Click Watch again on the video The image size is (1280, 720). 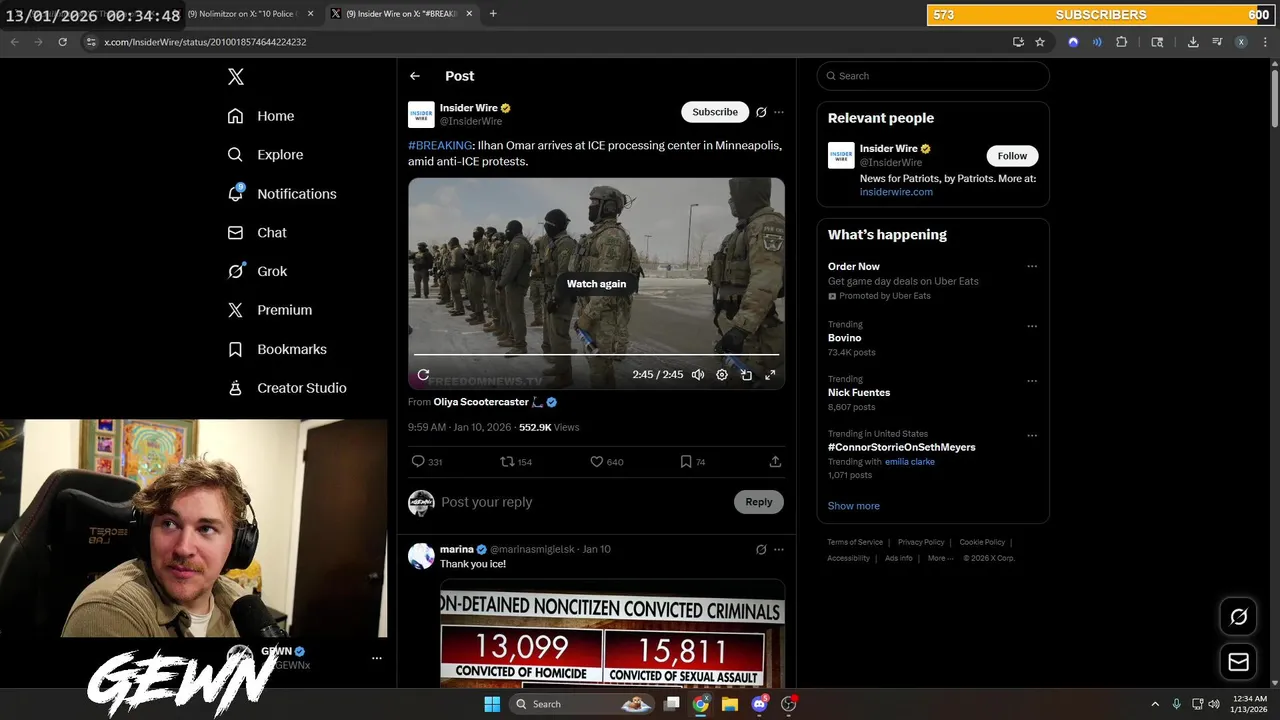[596, 284]
